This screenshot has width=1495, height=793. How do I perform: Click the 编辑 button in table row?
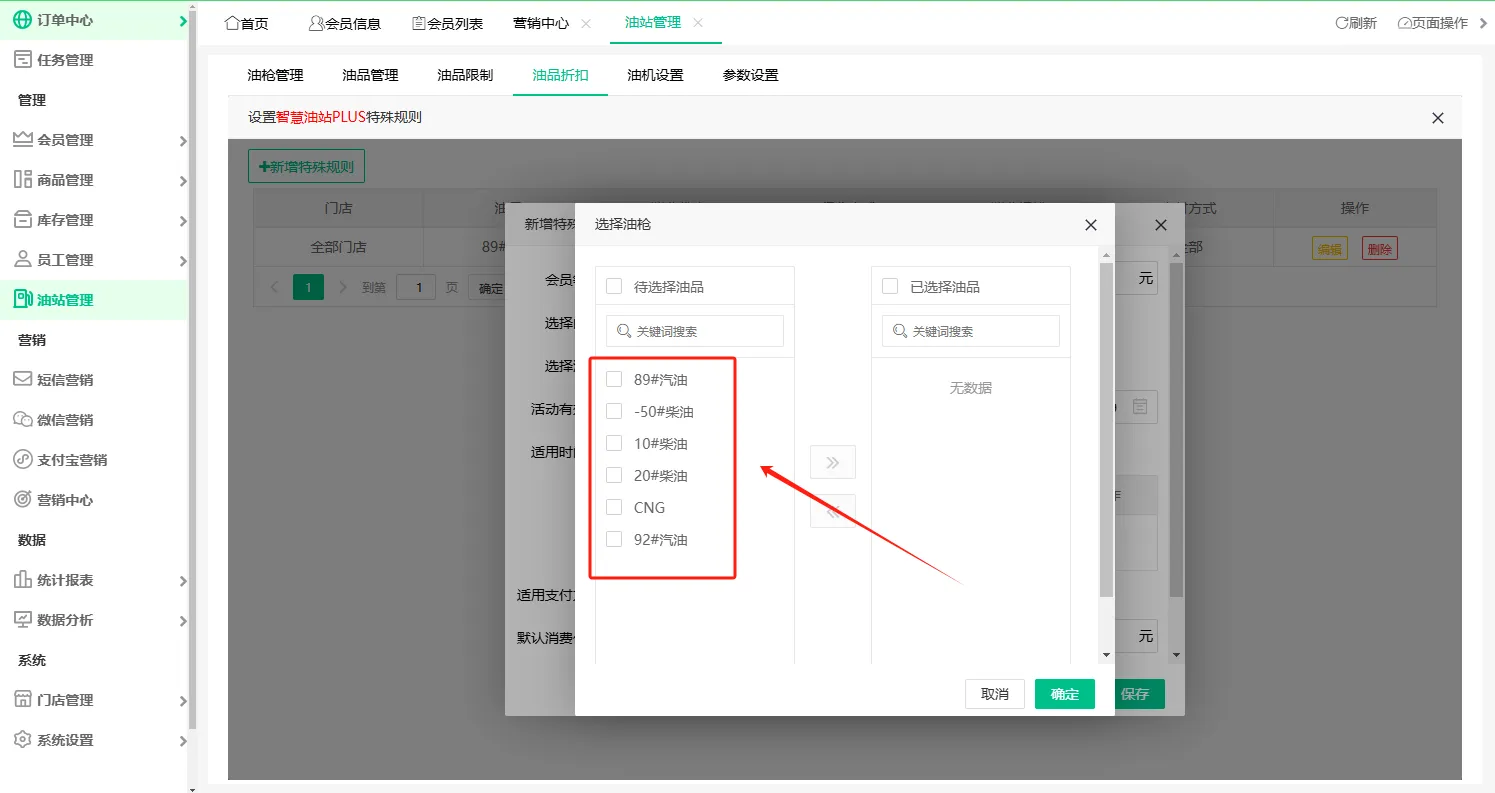click(x=1329, y=249)
